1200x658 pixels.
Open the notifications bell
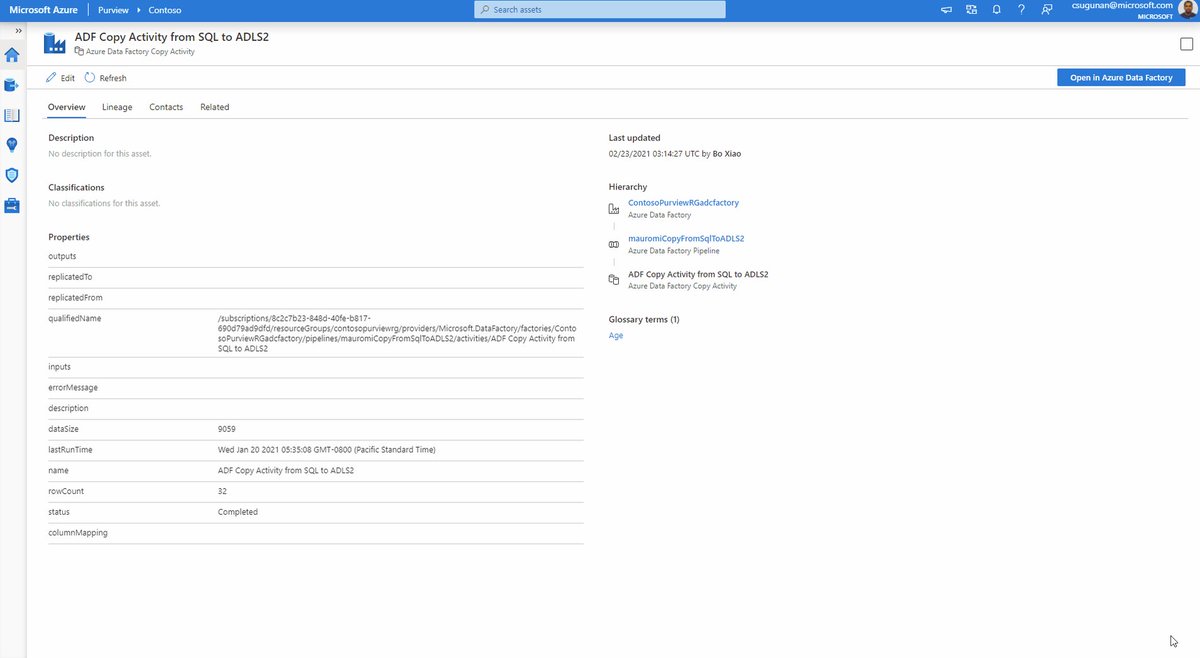click(x=996, y=10)
